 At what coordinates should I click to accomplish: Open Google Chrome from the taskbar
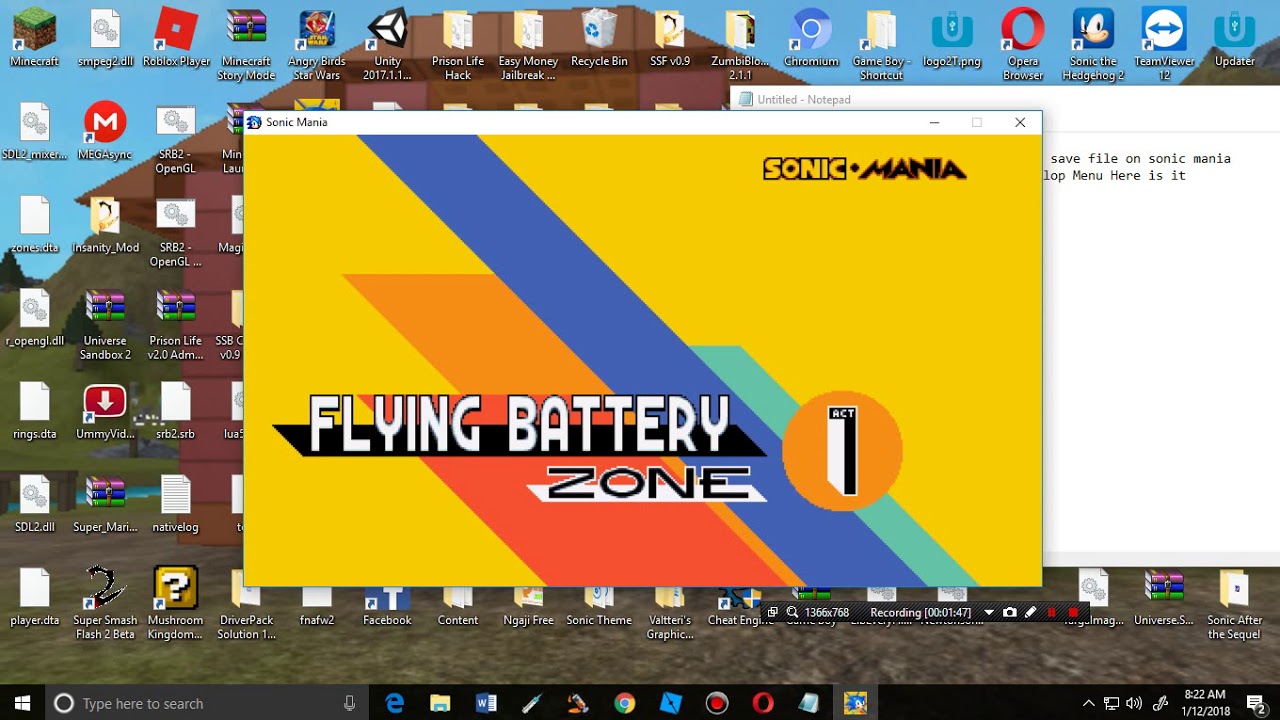624,703
